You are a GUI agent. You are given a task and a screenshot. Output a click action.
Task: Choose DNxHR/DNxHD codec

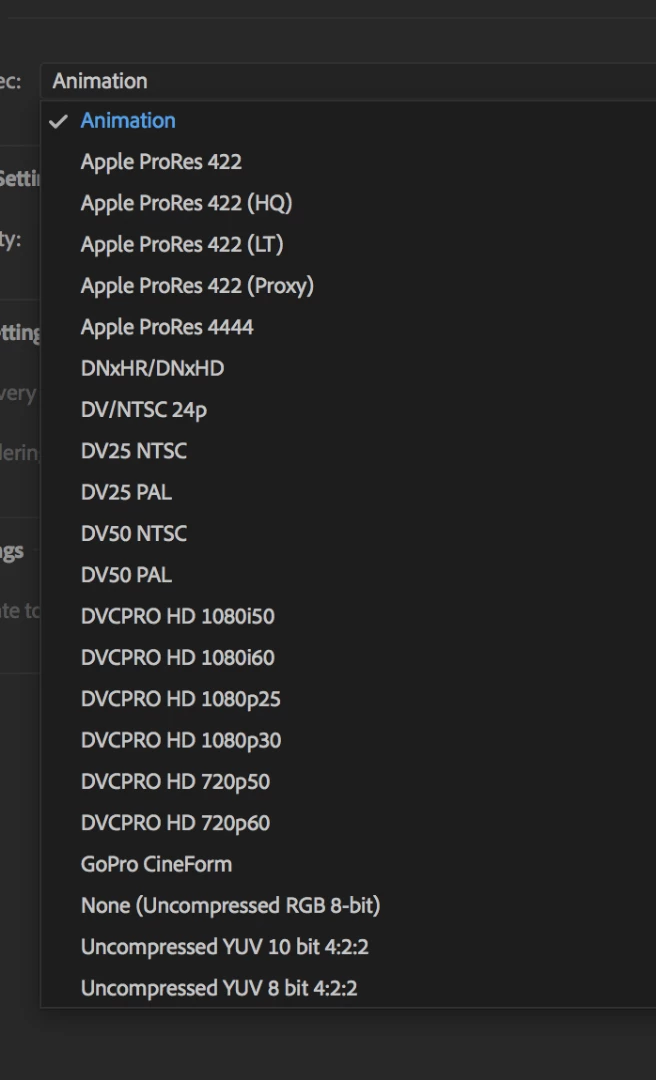tap(348, 368)
